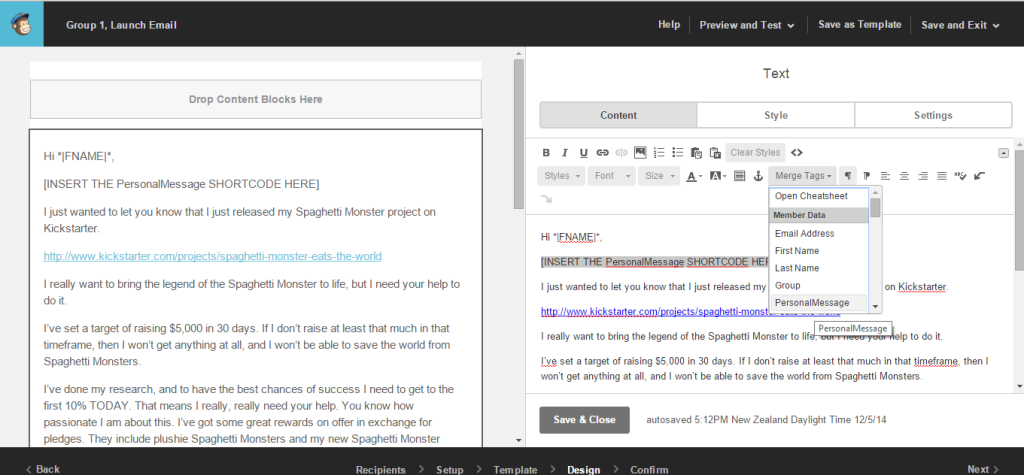Insert a link with the chain icon
The image size is (1024, 475).
click(603, 153)
